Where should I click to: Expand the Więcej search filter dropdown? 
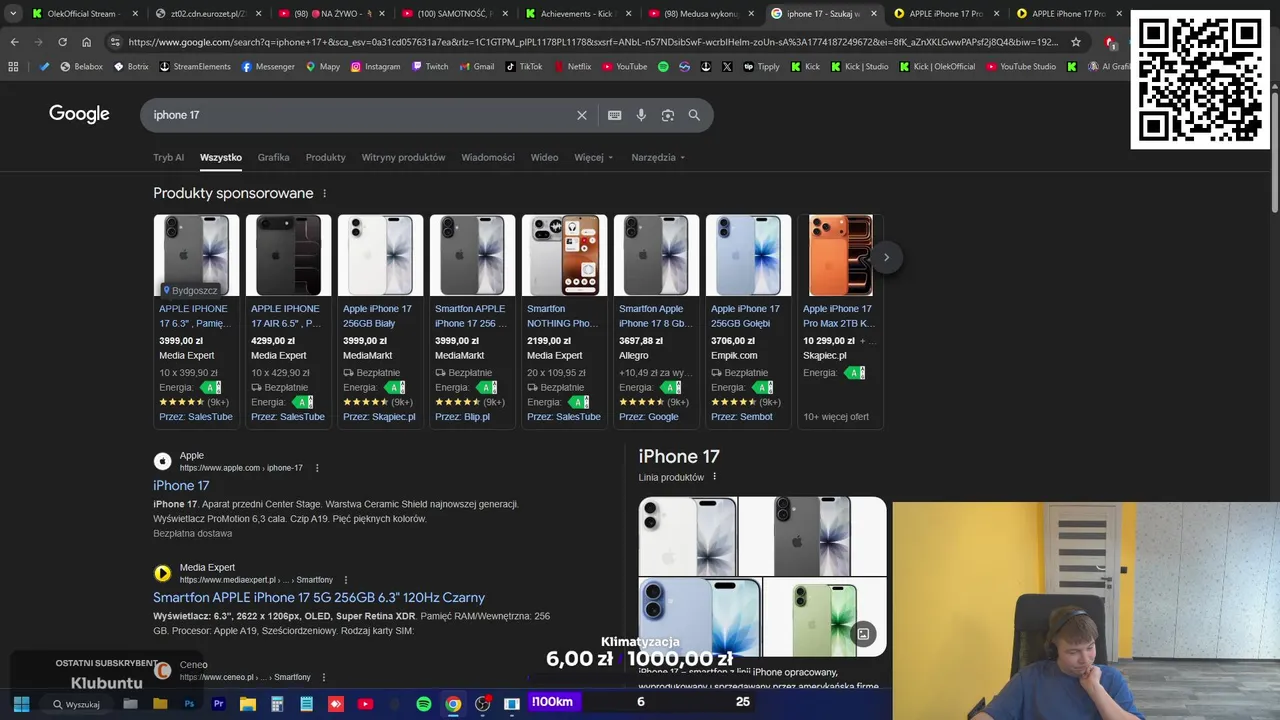click(x=594, y=157)
